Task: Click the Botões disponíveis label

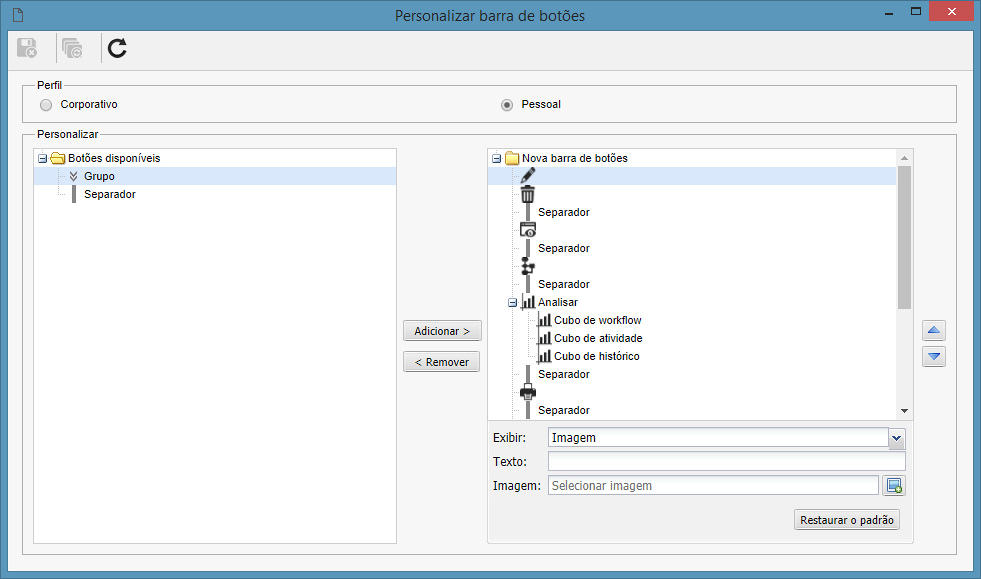Action: 114,158
